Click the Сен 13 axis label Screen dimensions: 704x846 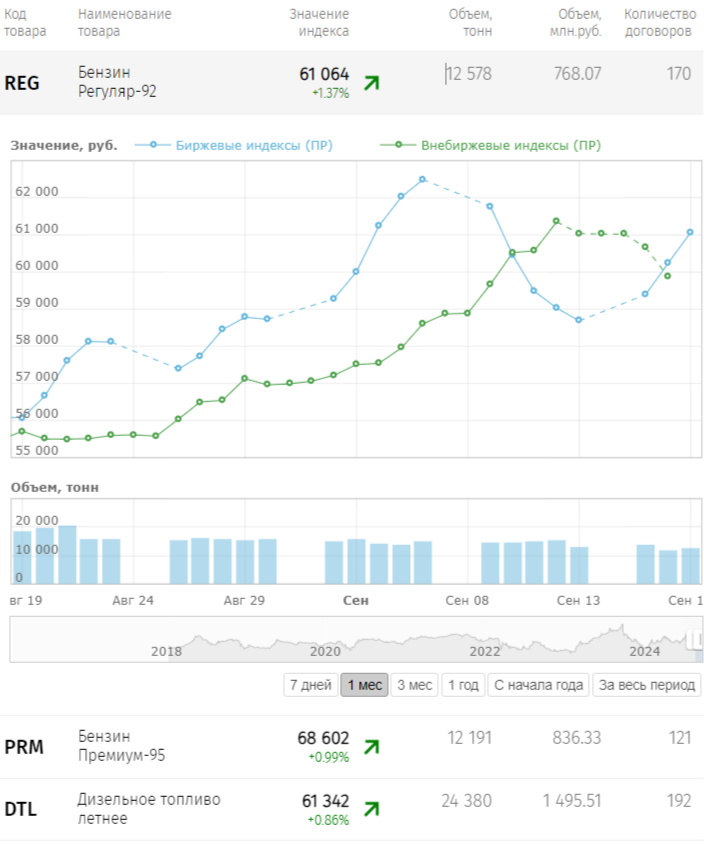[x=578, y=601]
